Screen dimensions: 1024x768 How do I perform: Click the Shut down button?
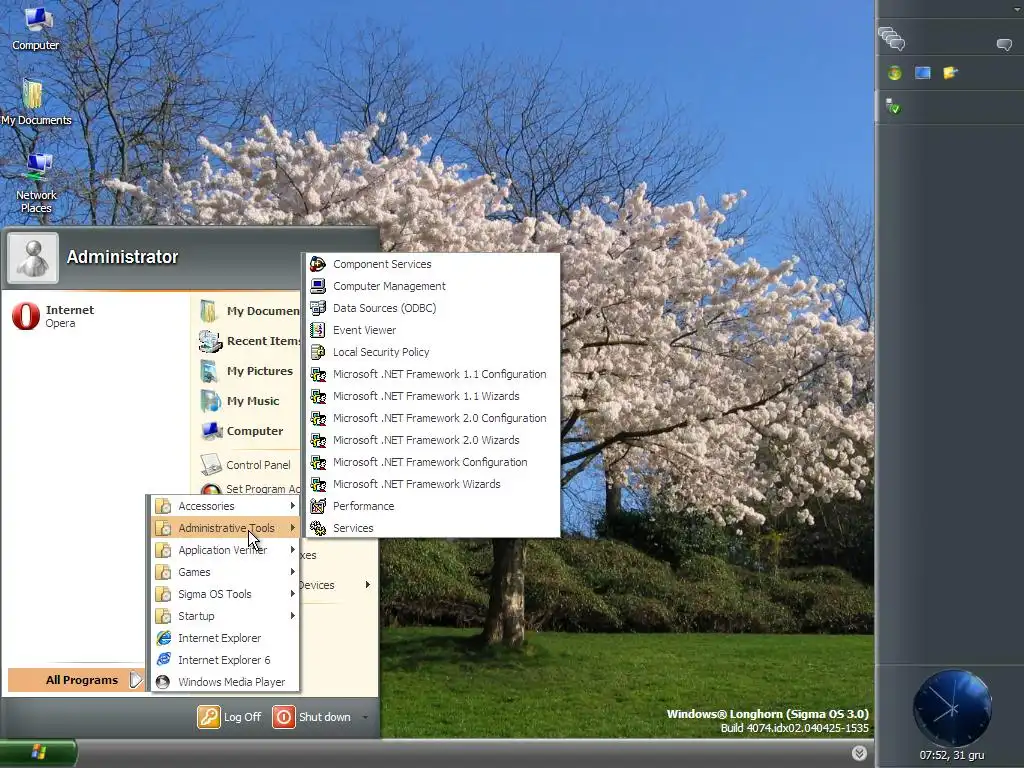pos(312,717)
